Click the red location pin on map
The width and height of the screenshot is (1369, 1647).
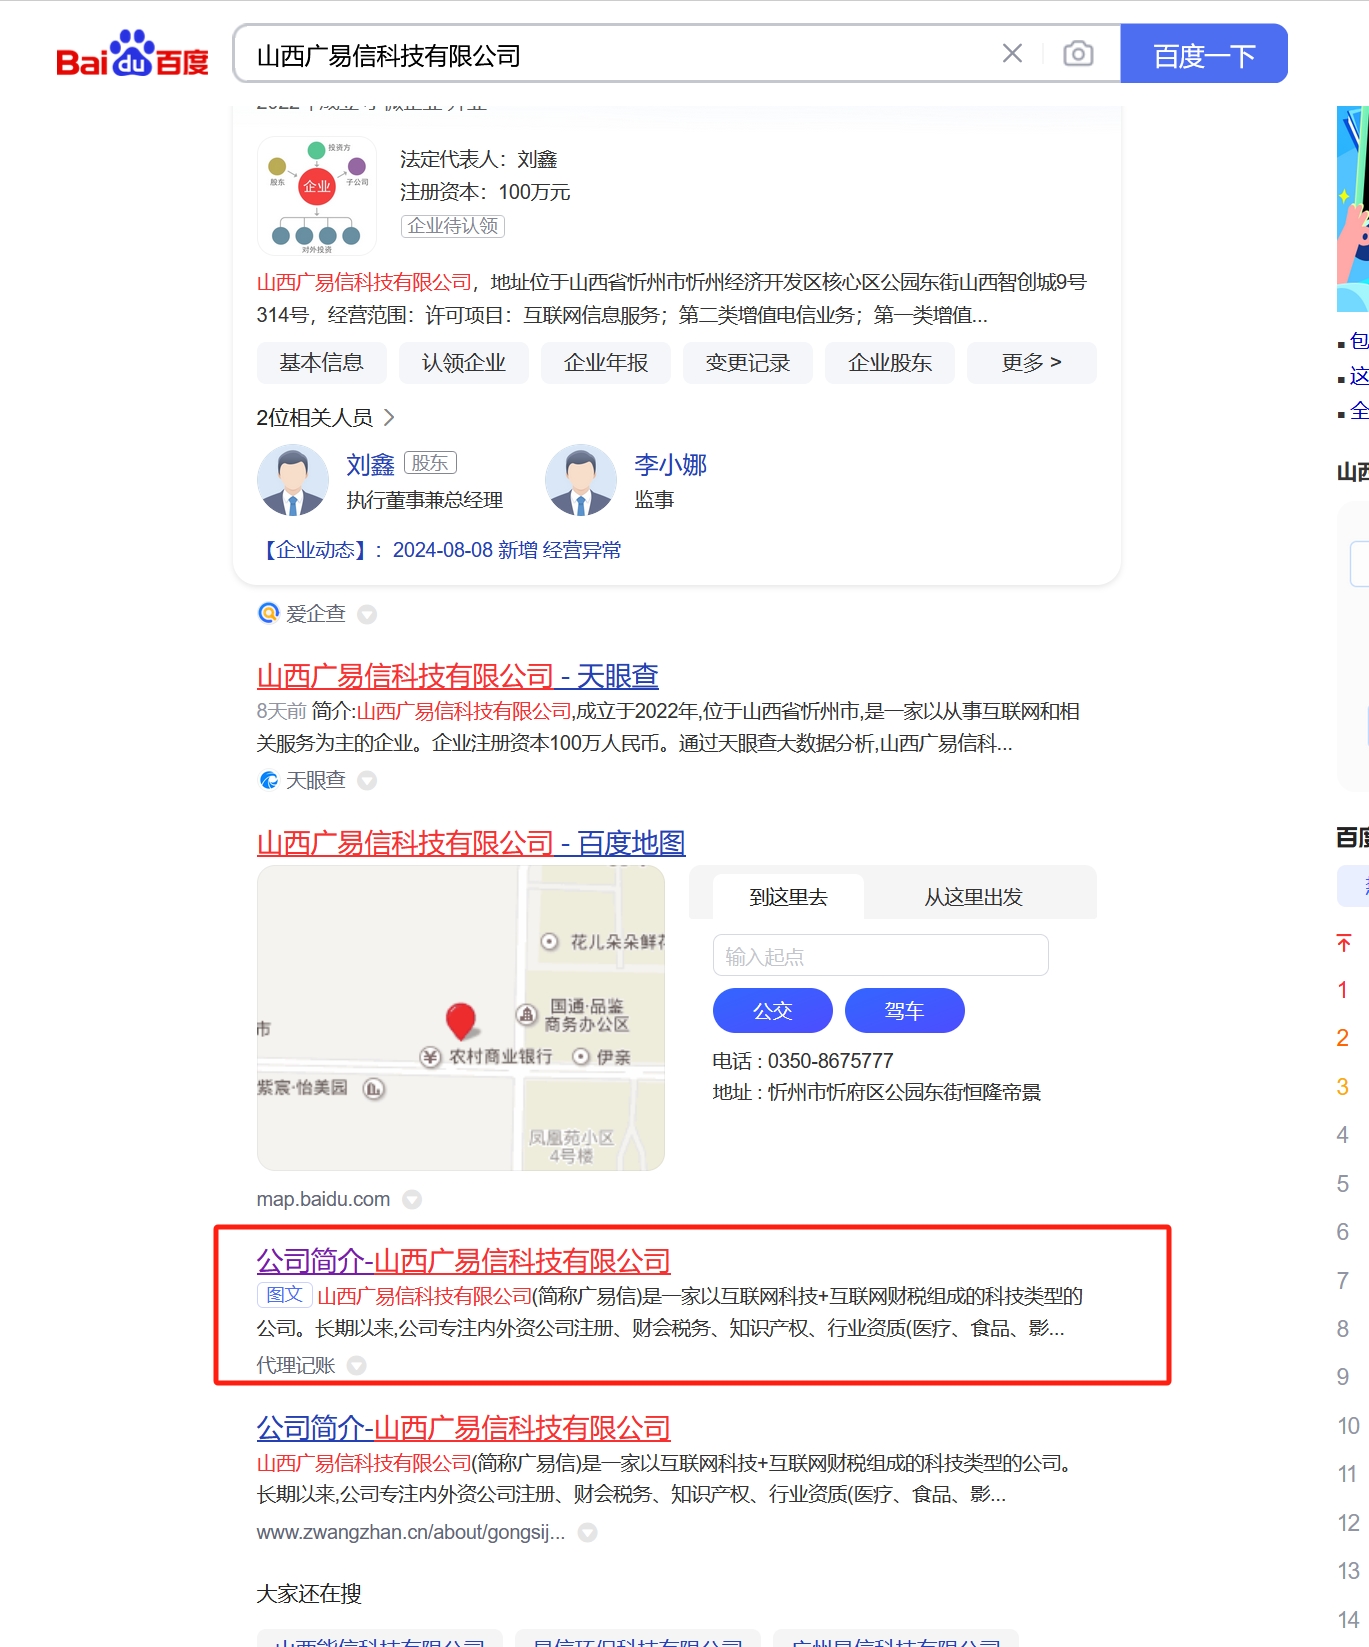point(461,1020)
